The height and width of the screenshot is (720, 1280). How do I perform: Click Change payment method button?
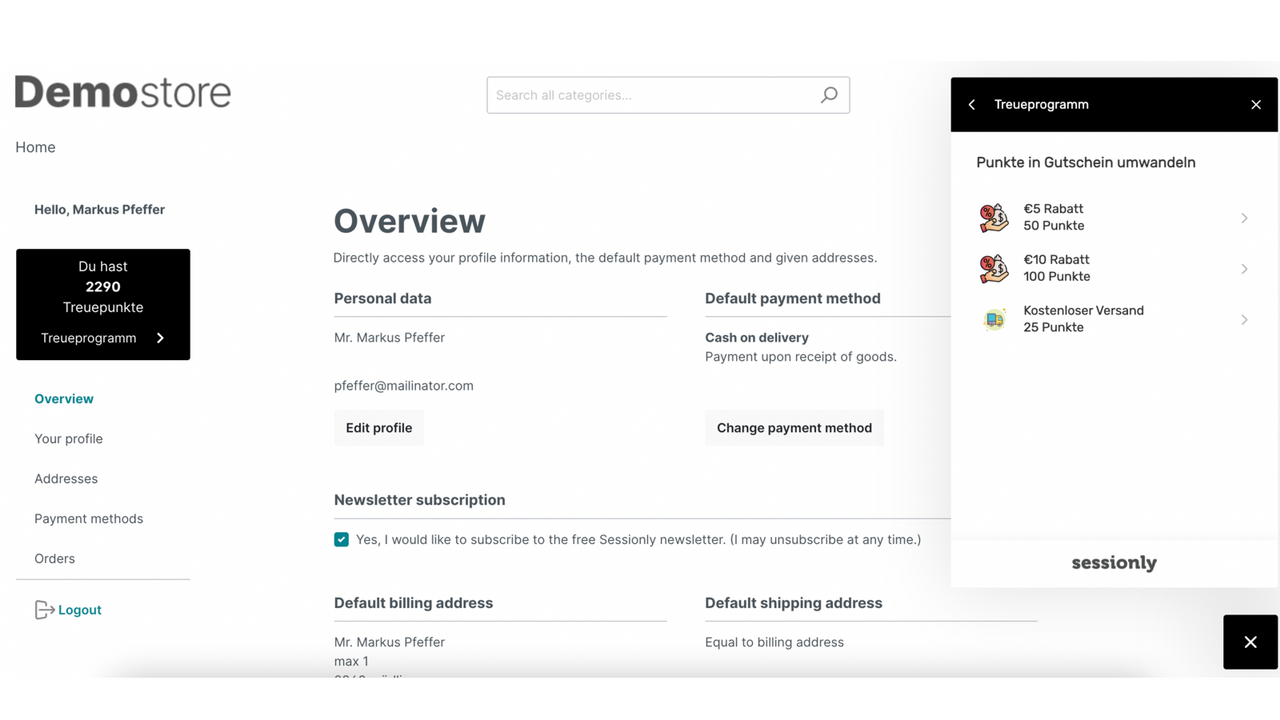(794, 428)
